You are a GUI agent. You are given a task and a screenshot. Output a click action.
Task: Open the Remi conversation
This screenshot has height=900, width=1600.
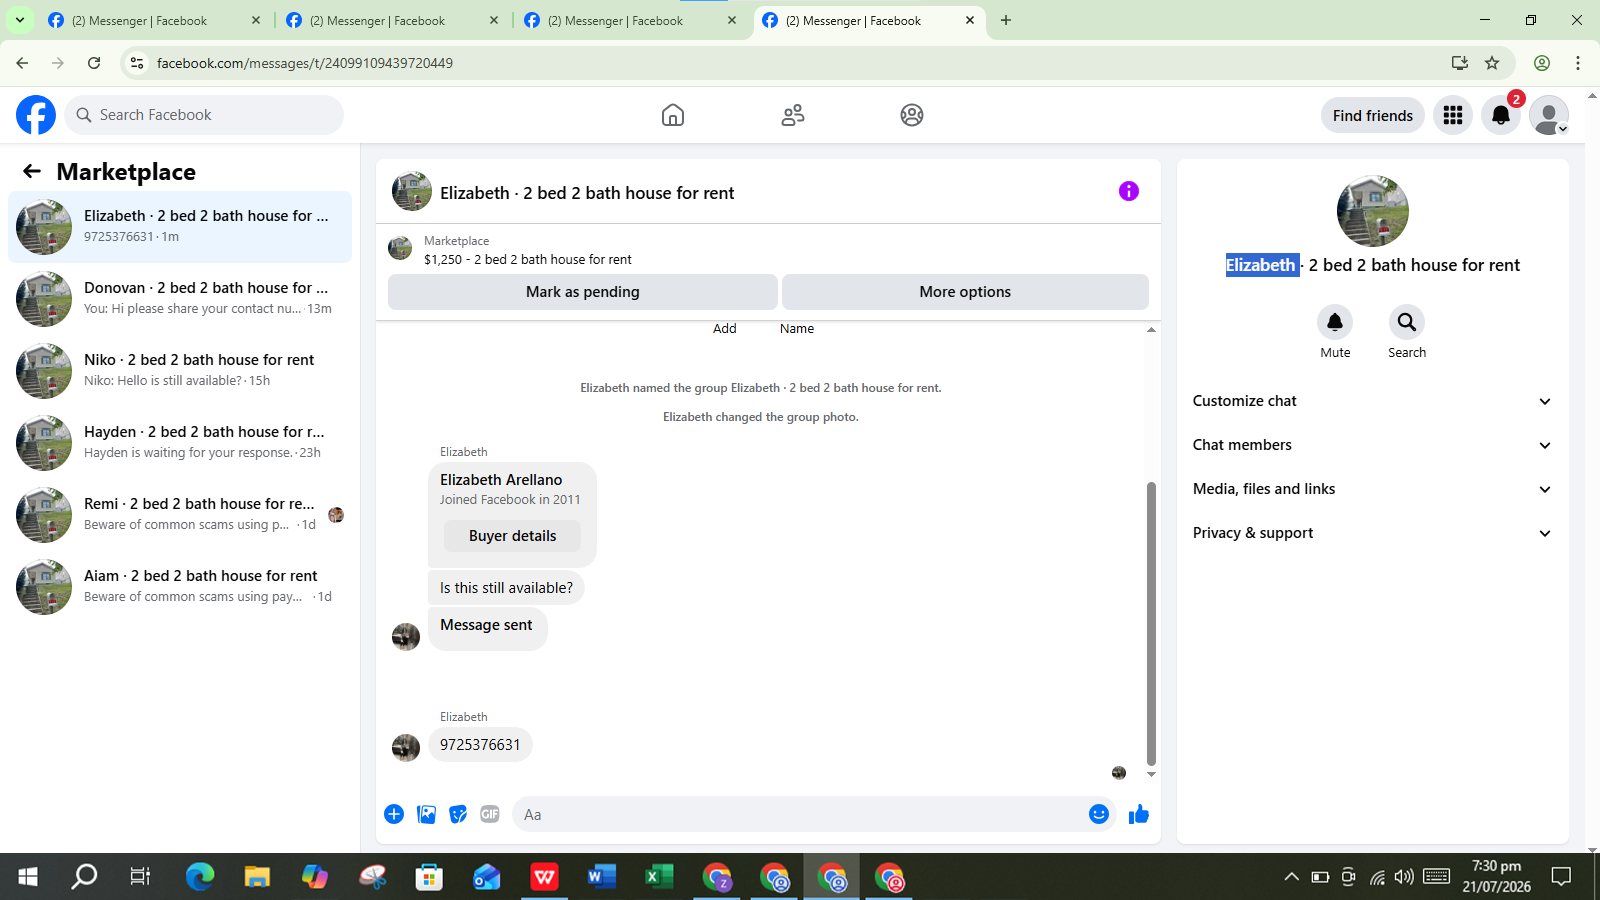180,515
